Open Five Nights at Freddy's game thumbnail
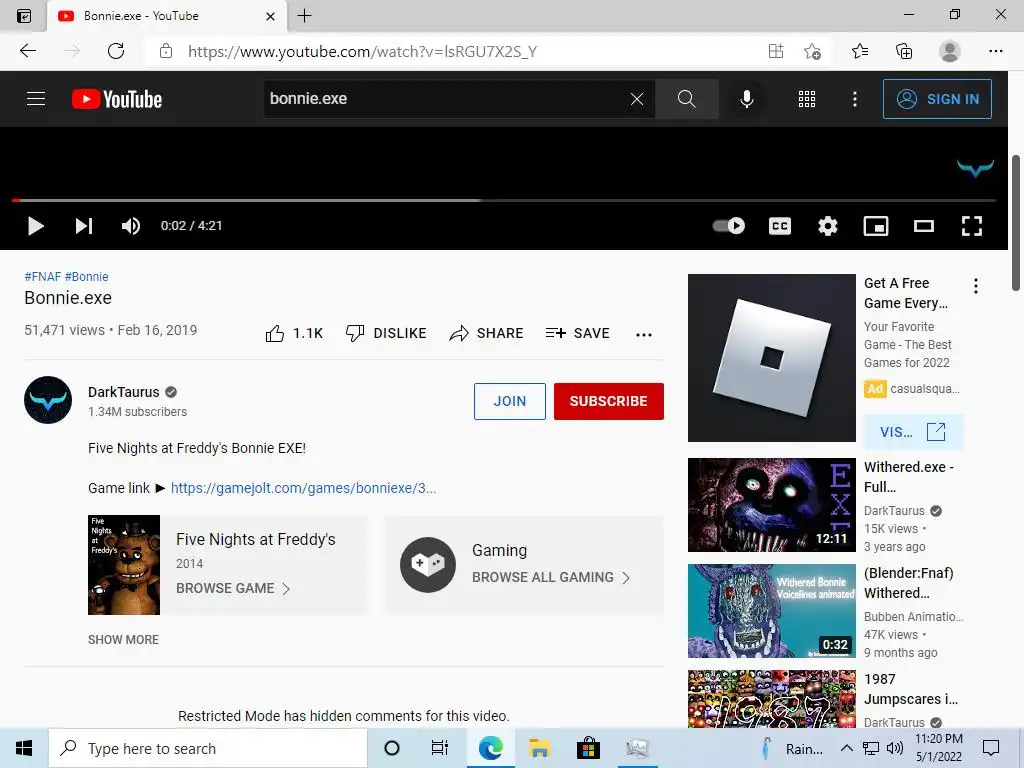This screenshot has width=1024, height=768. [124, 565]
